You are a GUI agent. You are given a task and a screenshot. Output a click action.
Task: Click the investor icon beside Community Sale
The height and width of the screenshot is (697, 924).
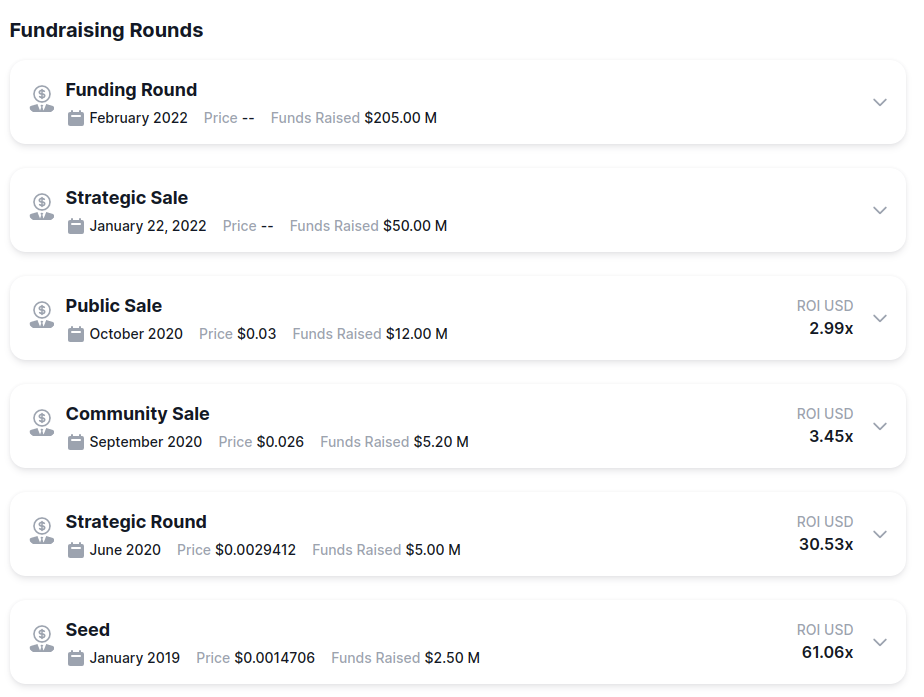click(42, 422)
